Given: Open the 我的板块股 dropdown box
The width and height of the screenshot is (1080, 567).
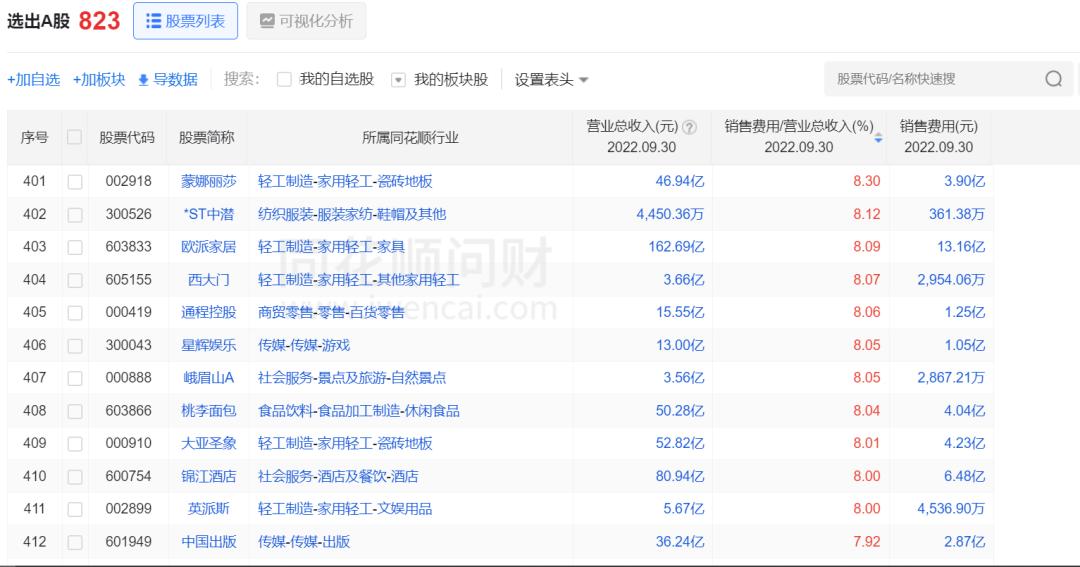Looking at the screenshot, I should (x=398, y=80).
